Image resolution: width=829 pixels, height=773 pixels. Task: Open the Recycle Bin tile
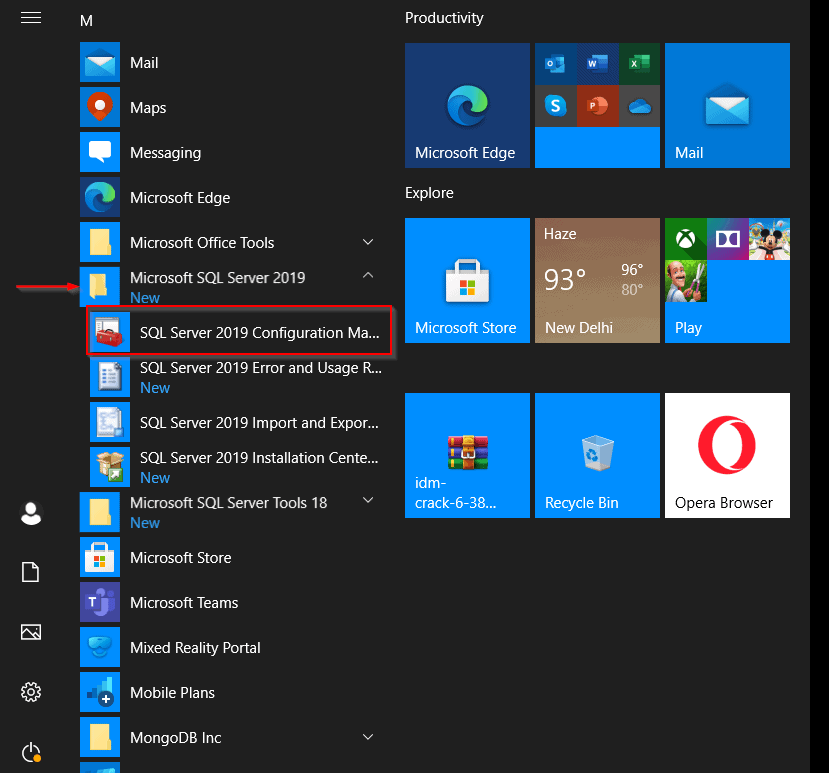click(597, 455)
